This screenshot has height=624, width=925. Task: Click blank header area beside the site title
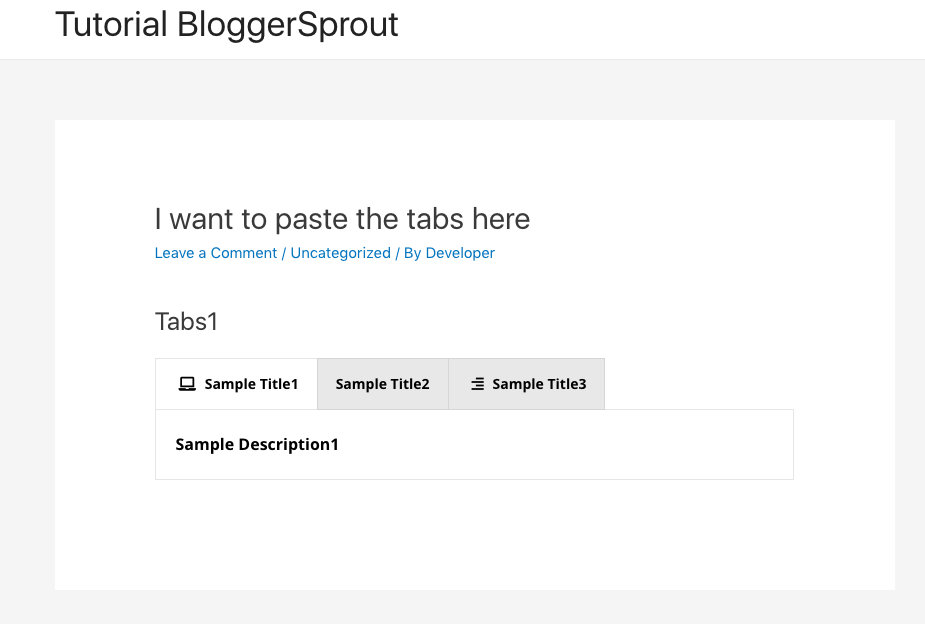649,27
